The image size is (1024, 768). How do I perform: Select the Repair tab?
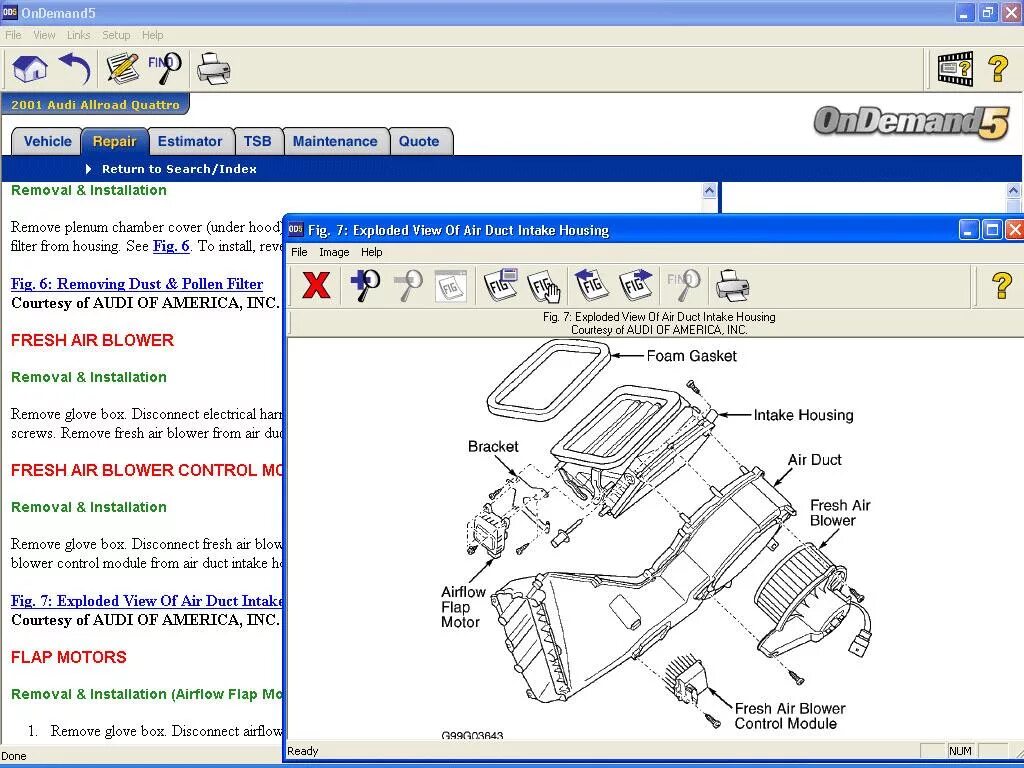click(114, 142)
